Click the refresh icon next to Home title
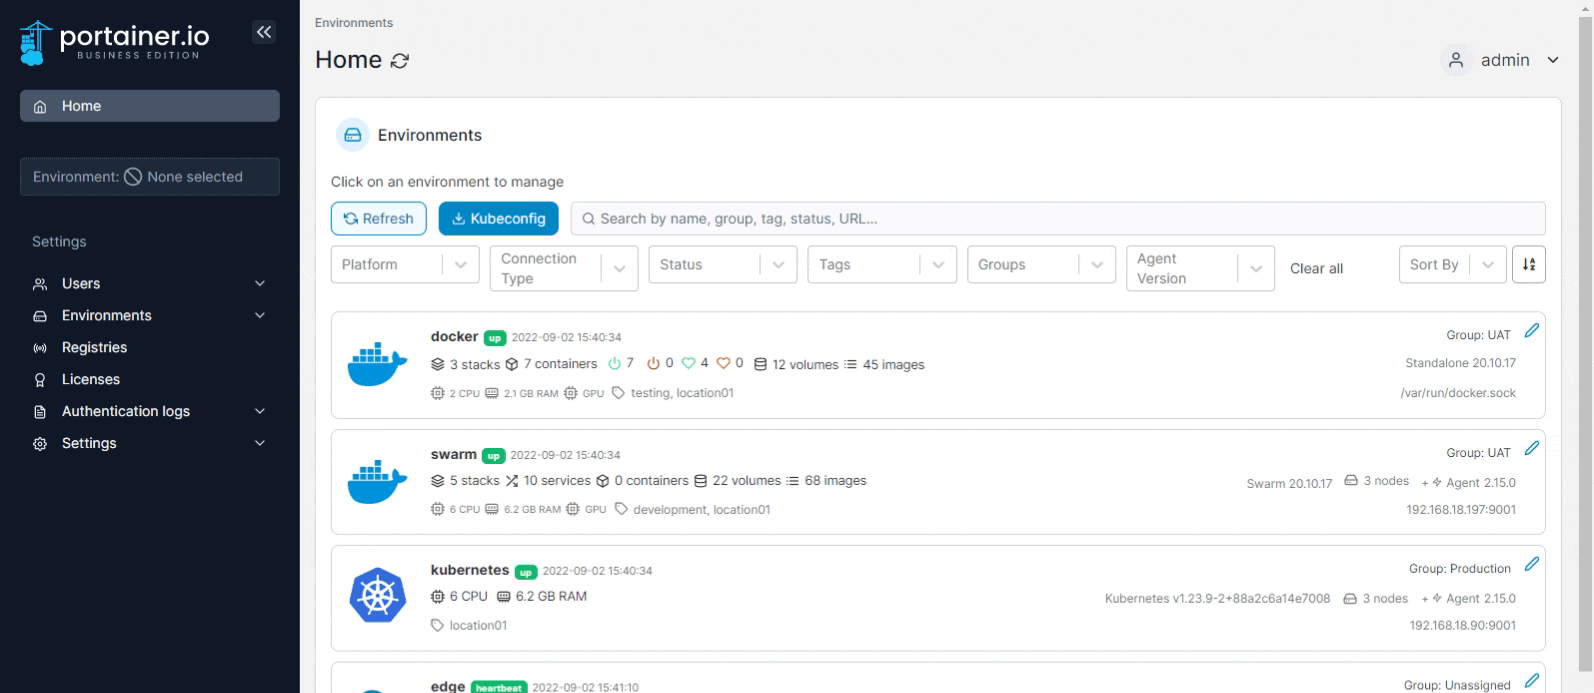Viewport: 1594px width, 693px height. tap(400, 61)
